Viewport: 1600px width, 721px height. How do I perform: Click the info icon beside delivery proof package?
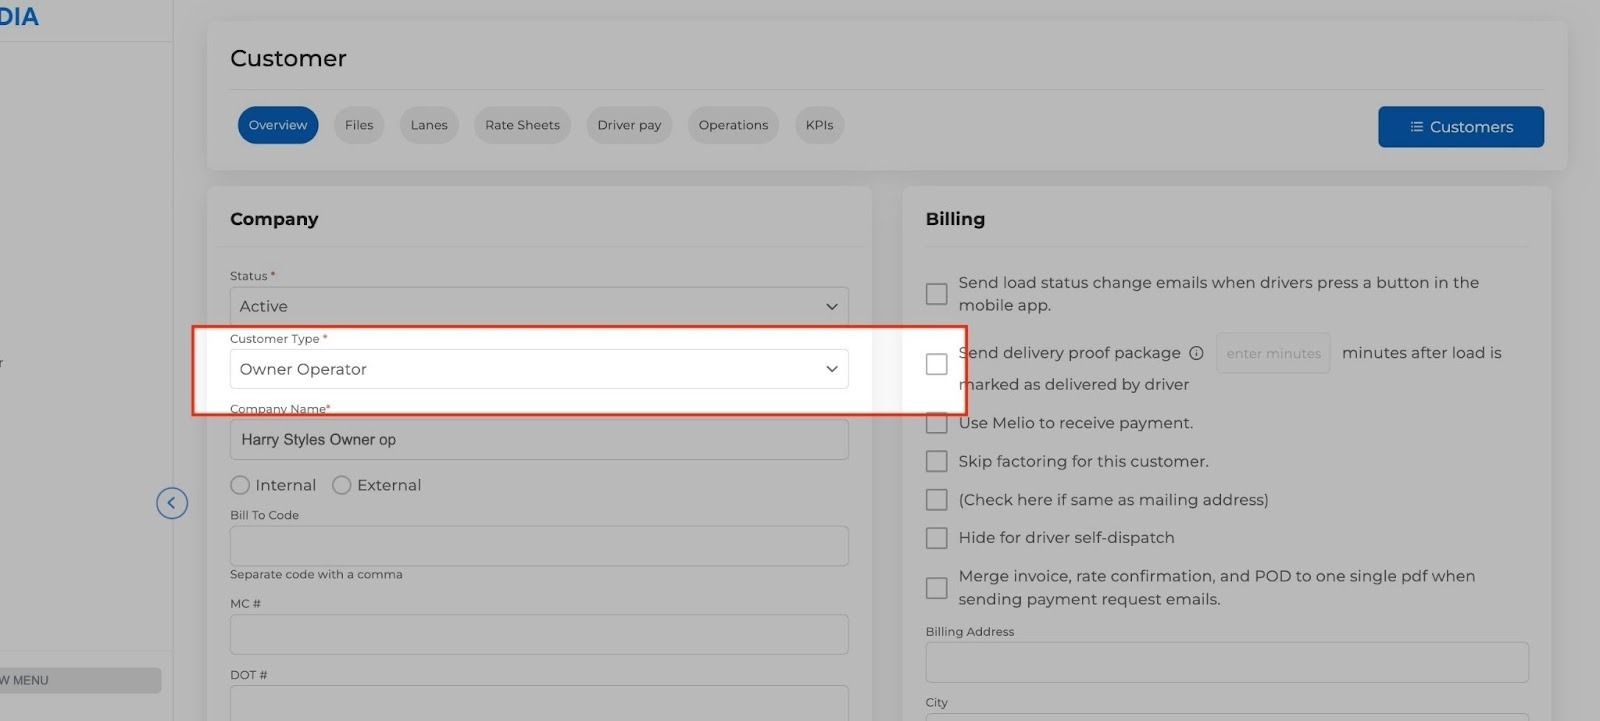(x=1196, y=353)
